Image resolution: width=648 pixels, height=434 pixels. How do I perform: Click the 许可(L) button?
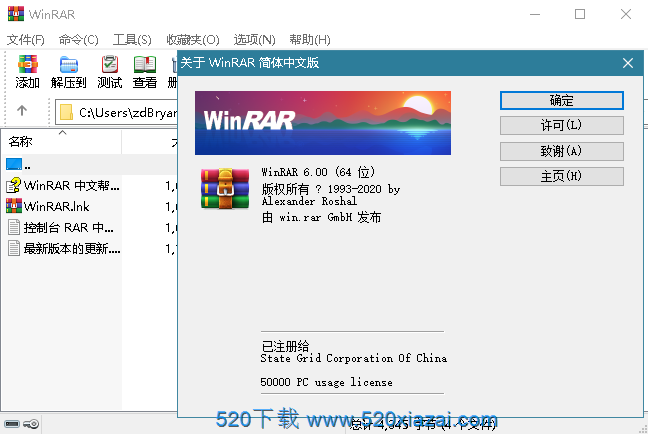pos(562,125)
